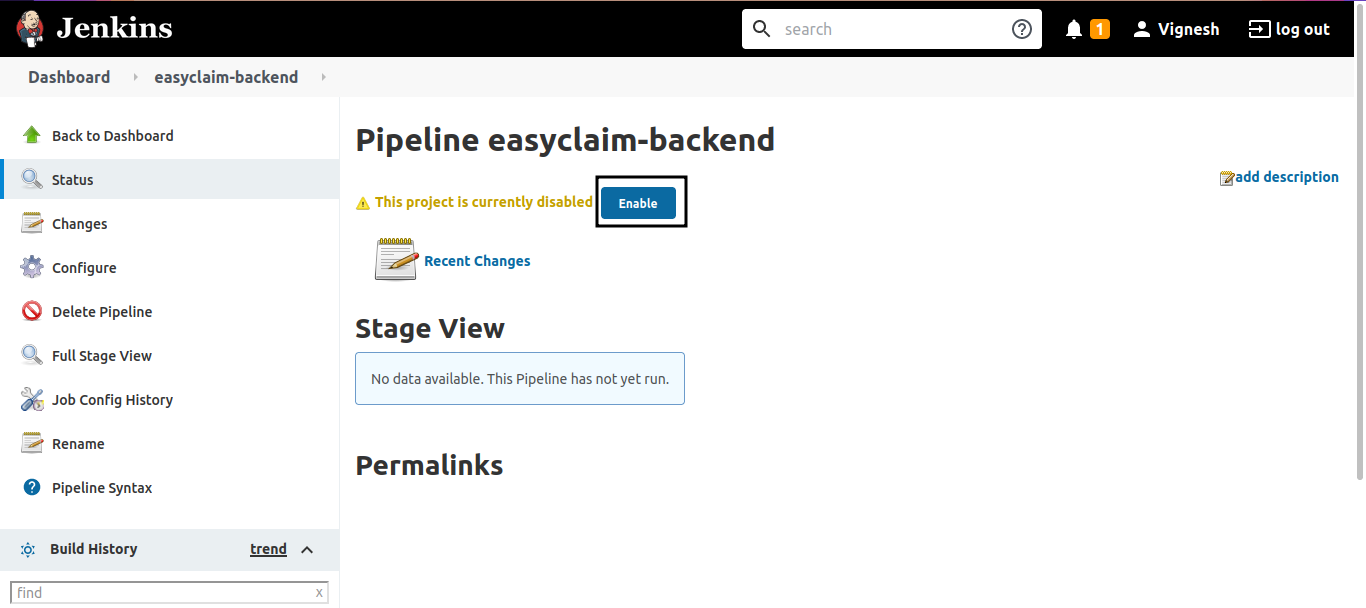Viewport: 1366px width, 608px height.
Task: Open Changes in the sidebar
Action: (80, 224)
